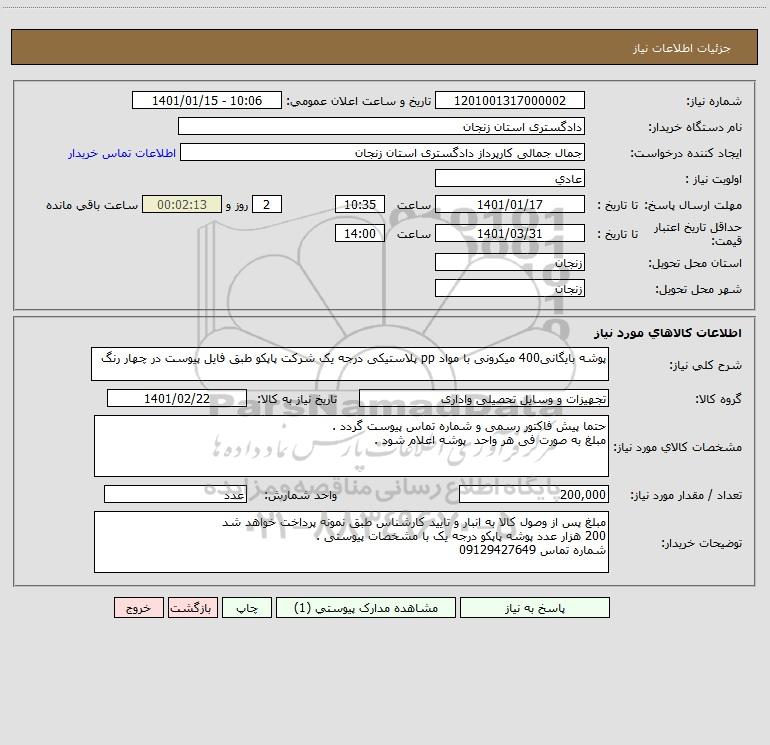This screenshot has width=770, height=745.
Task: Click goods specifications text area
Action: coord(351,446)
